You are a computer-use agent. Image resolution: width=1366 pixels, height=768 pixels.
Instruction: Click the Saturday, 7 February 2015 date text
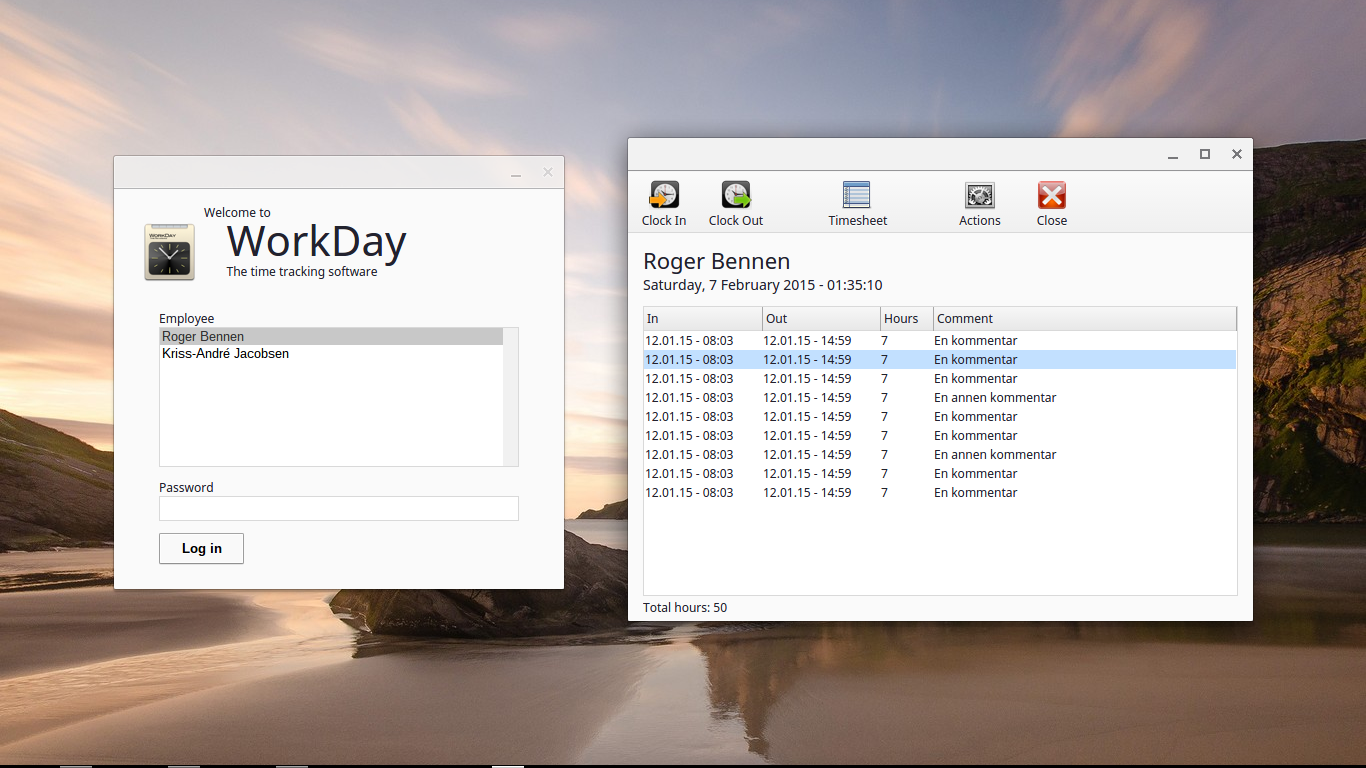click(x=762, y=286)
